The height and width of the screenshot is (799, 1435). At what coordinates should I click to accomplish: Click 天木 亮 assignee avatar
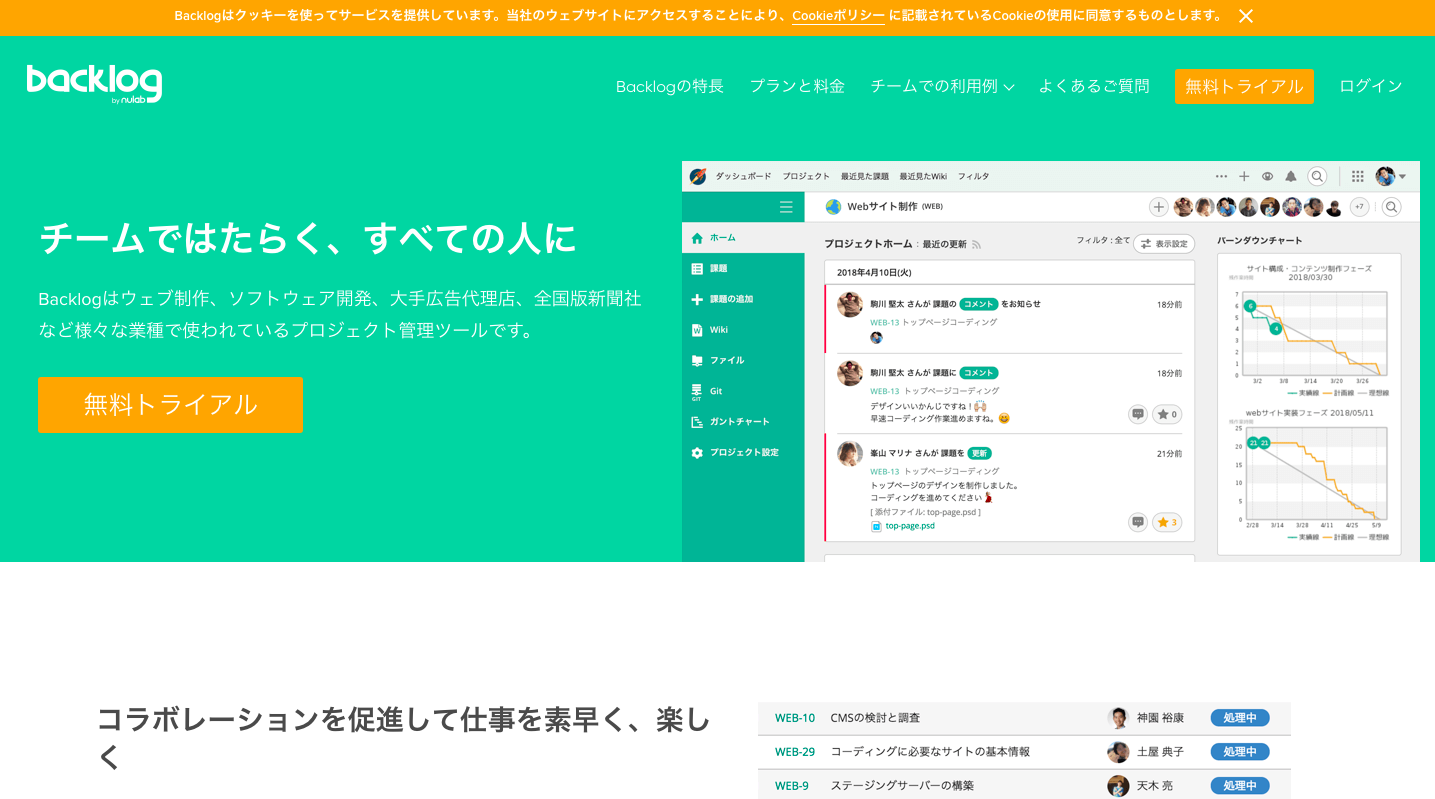(1118, 786)
